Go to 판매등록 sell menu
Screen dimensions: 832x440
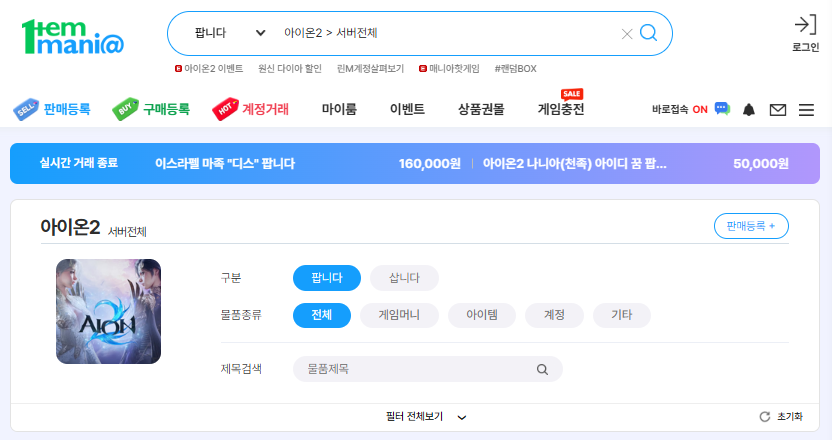pos(67,109)
